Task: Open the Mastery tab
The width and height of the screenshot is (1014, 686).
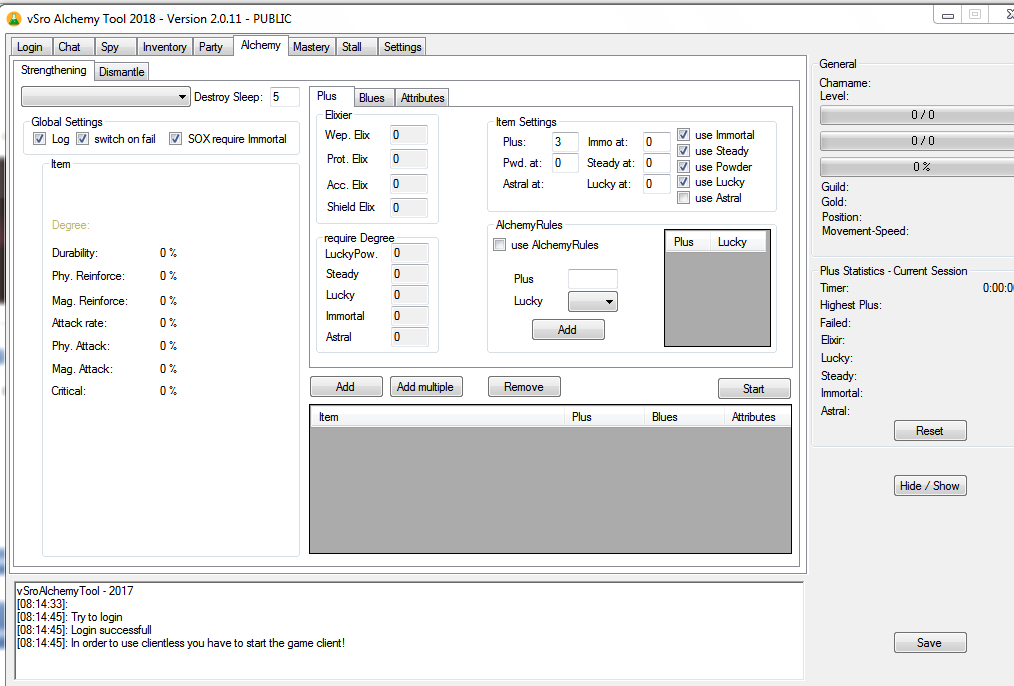Action: pyautogui.click(x=311, y=47)
